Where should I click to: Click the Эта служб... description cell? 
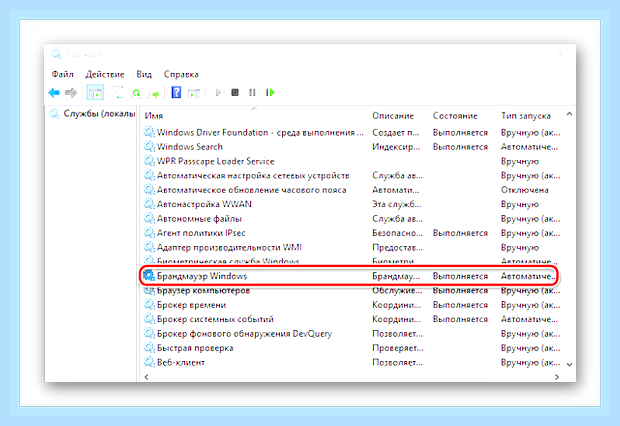(397, 204)
